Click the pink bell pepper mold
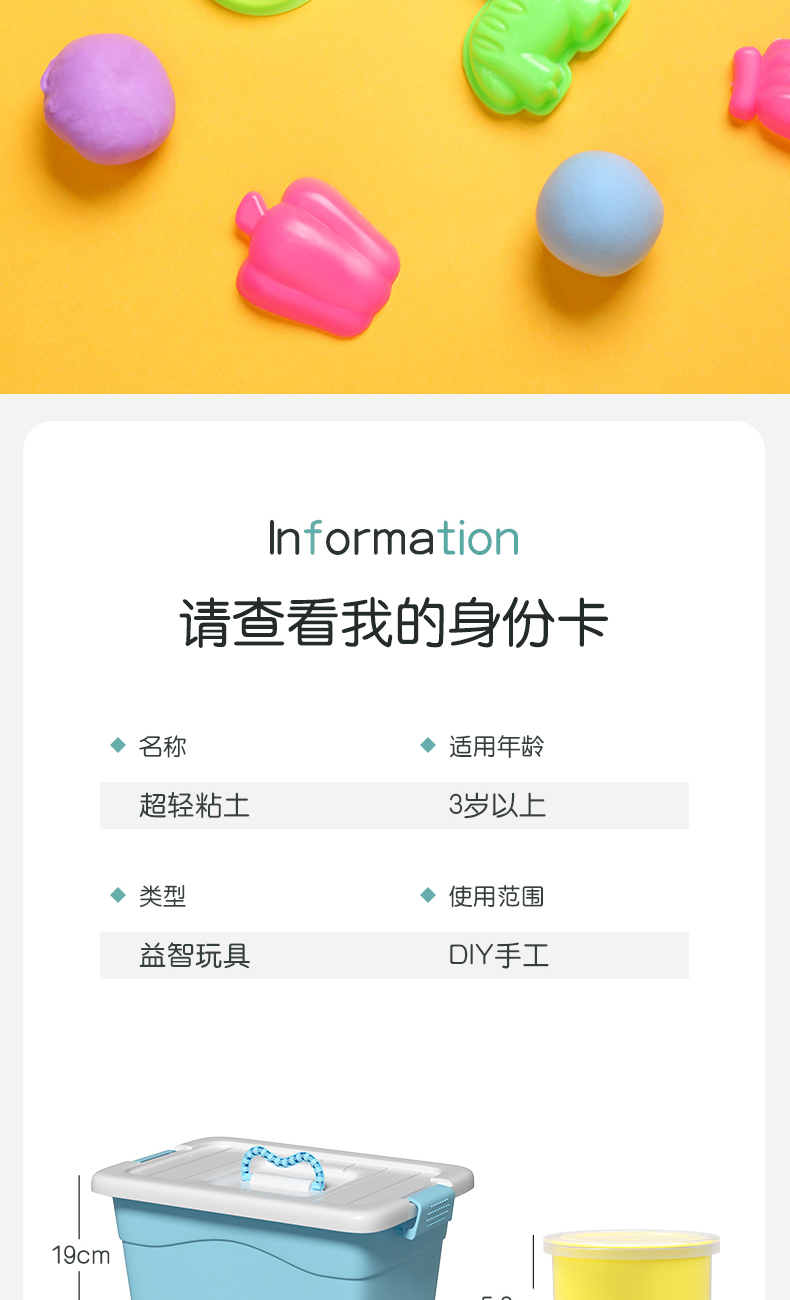Image resolution: width=790 pixels, height=1300 pixels. [x=317, y=256]
